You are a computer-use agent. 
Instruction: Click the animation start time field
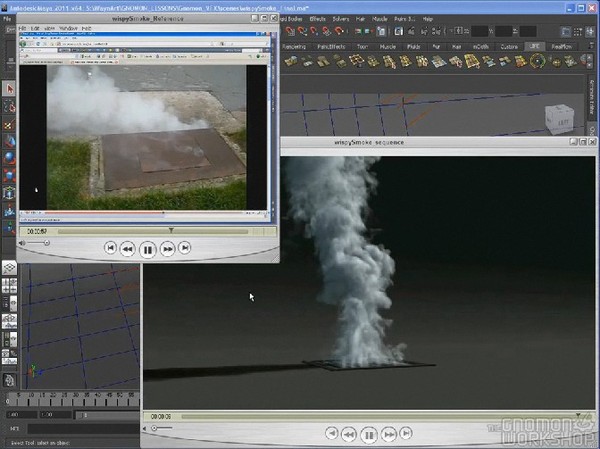(22, 415)
